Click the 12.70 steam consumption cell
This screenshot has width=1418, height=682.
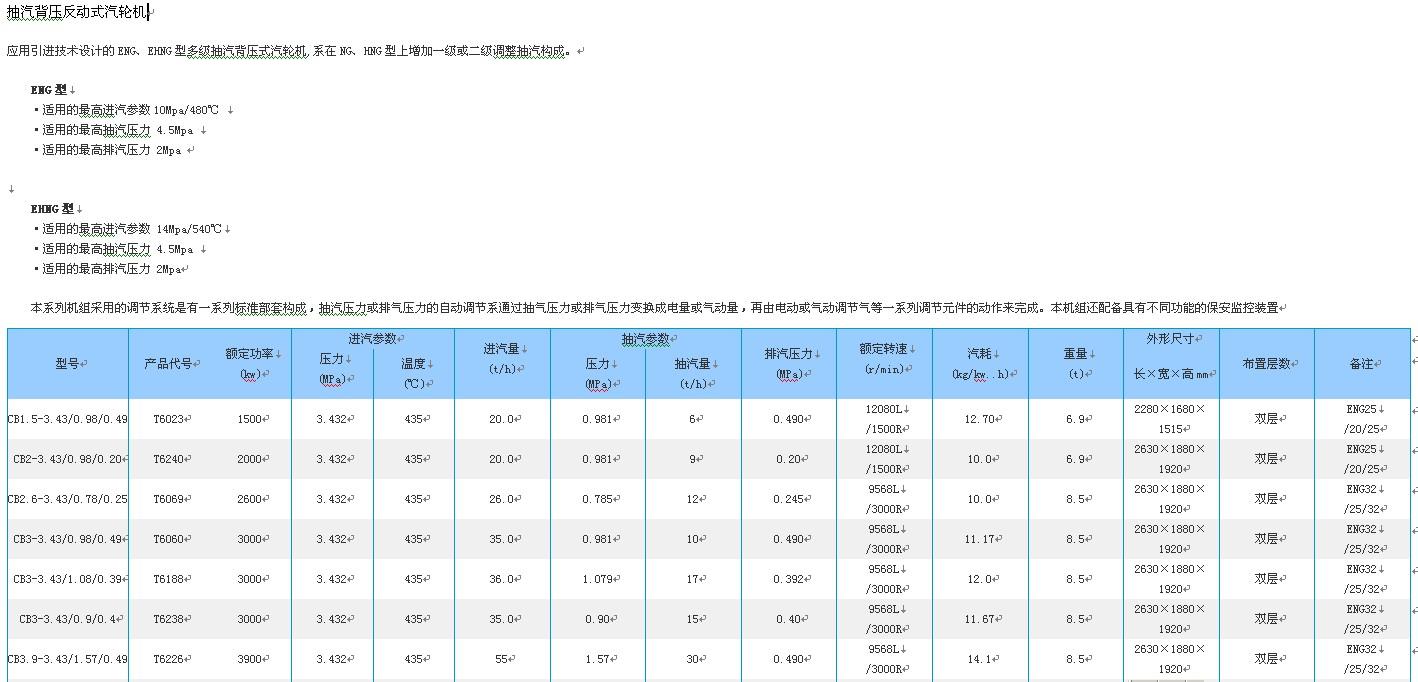pos(979,419)
